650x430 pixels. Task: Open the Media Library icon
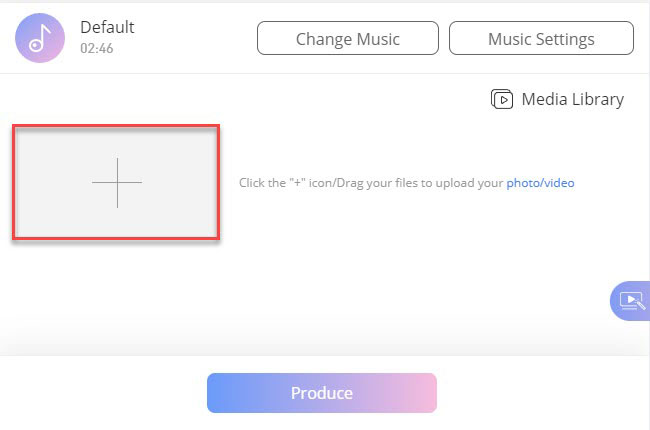click(x=501, y=99)
